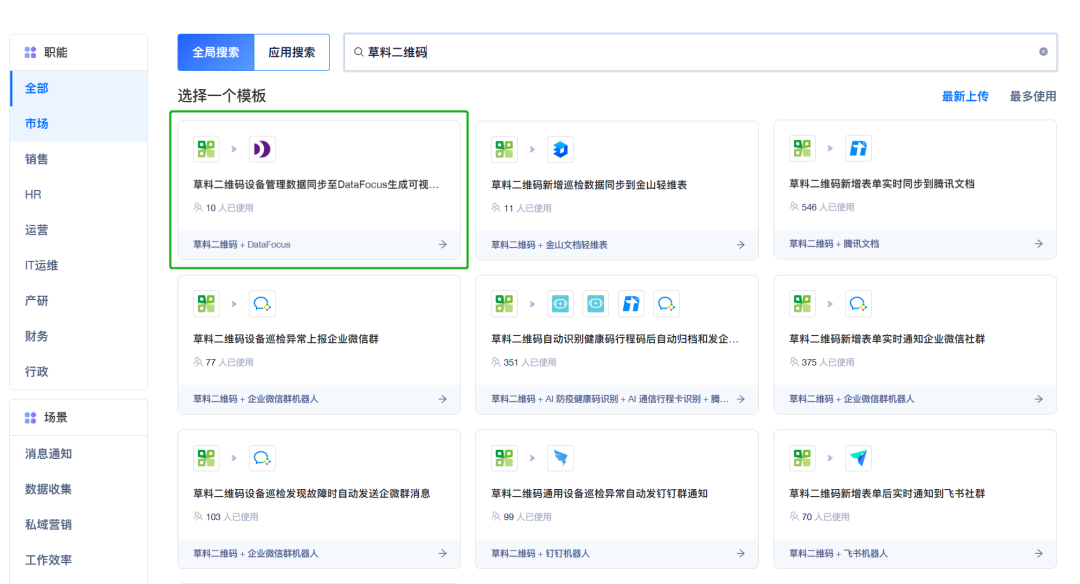Click 草料二维码 icon in 金山轻维表 card

point(504,149)
